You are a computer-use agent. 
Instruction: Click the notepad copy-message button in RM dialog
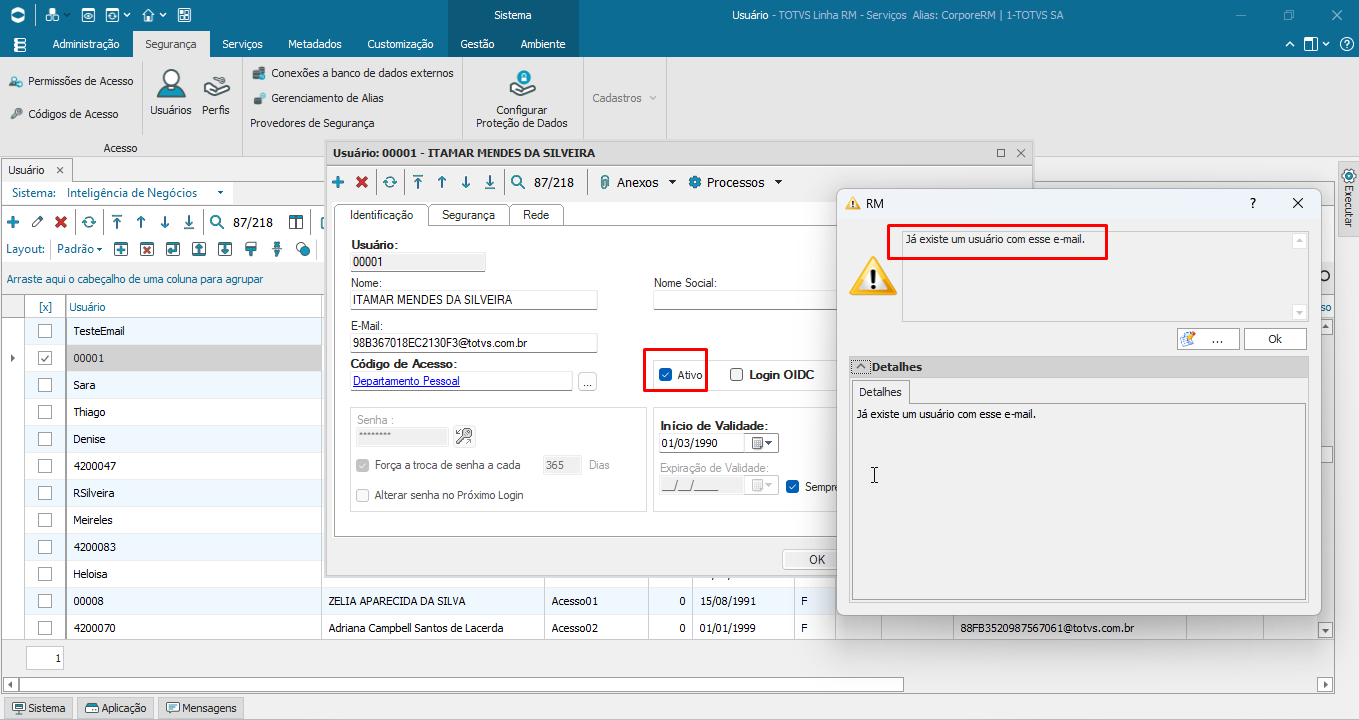click(x=1208, y=339)
